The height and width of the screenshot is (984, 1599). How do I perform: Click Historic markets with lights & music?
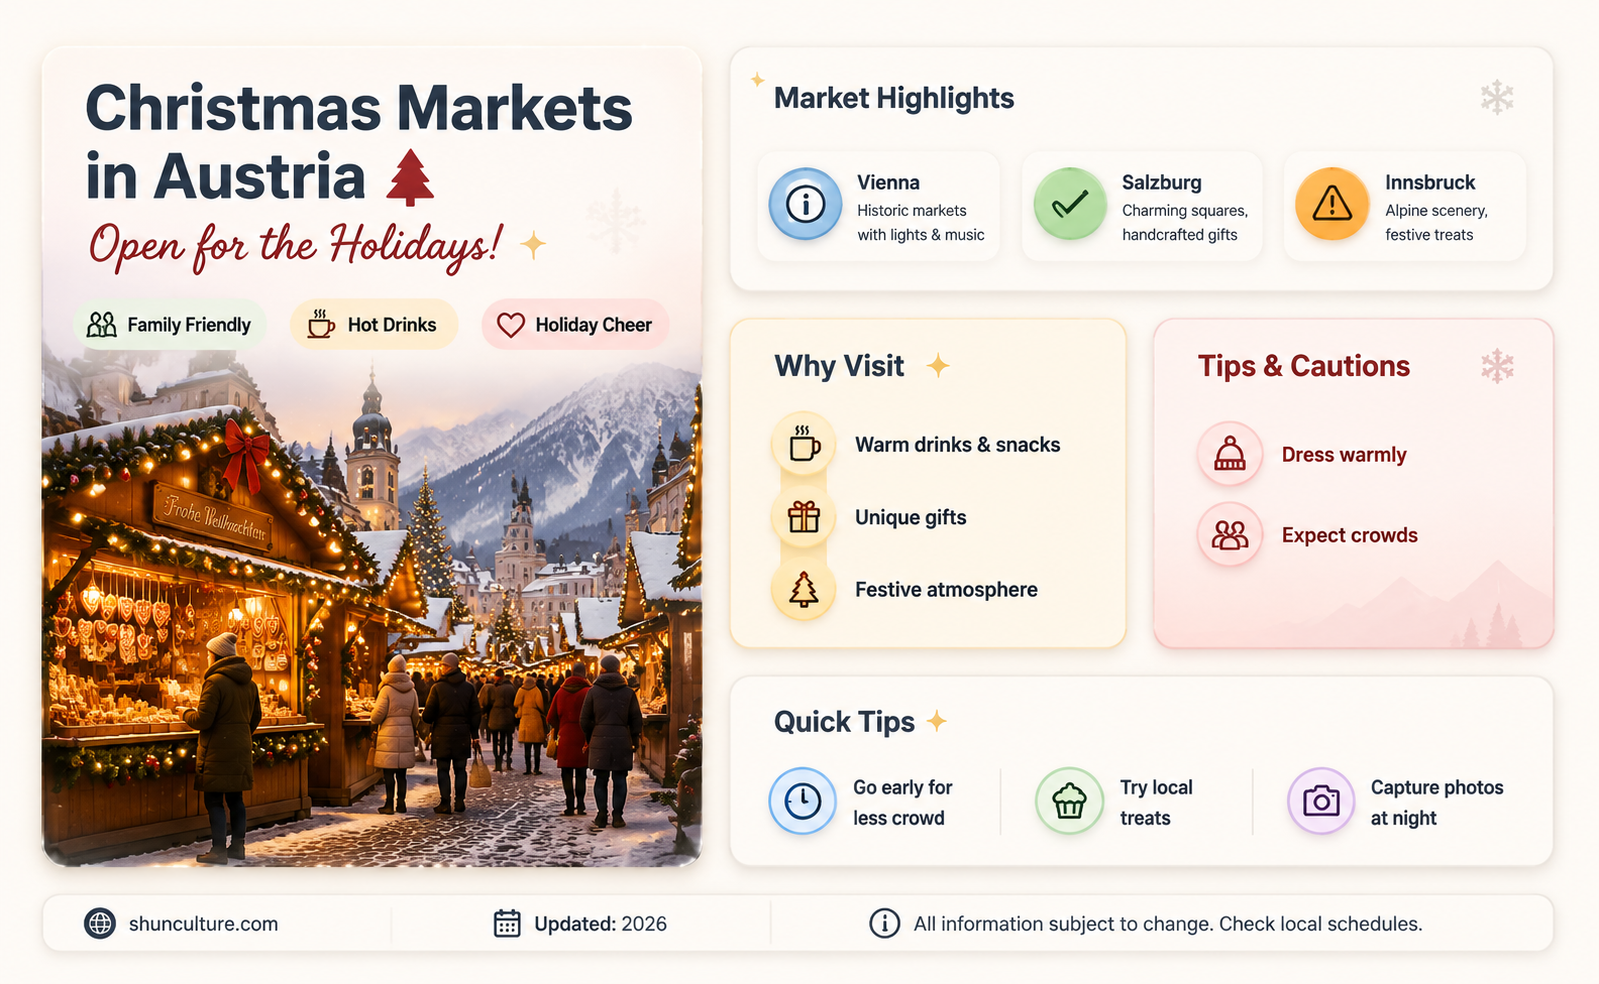tap(920, 223)
